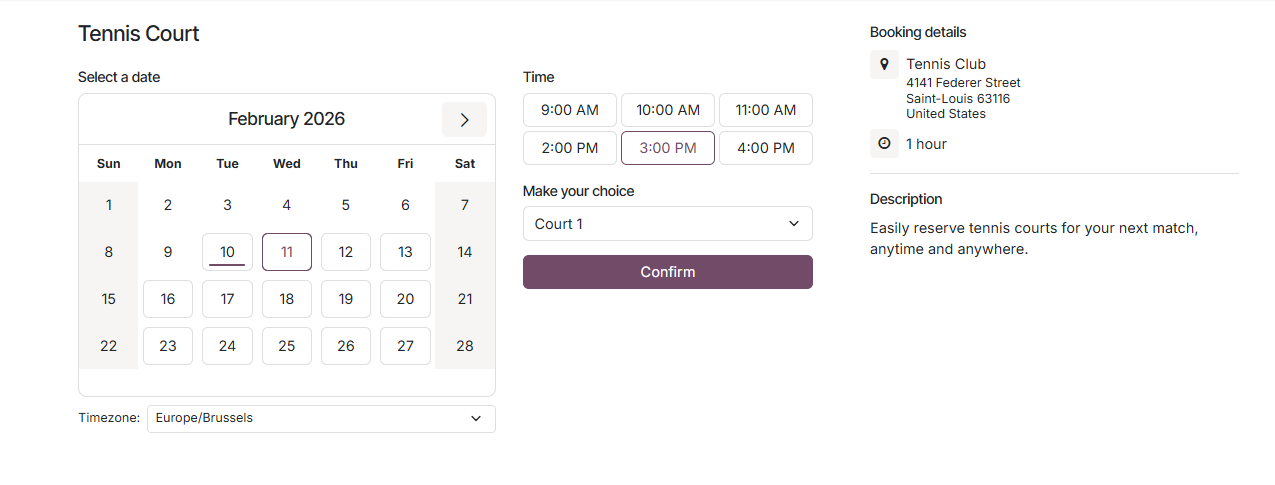The width and height of the screenshot is (1275, 485).
Task: Select the 2:00 PM slot
Action: tap(569, 148)
